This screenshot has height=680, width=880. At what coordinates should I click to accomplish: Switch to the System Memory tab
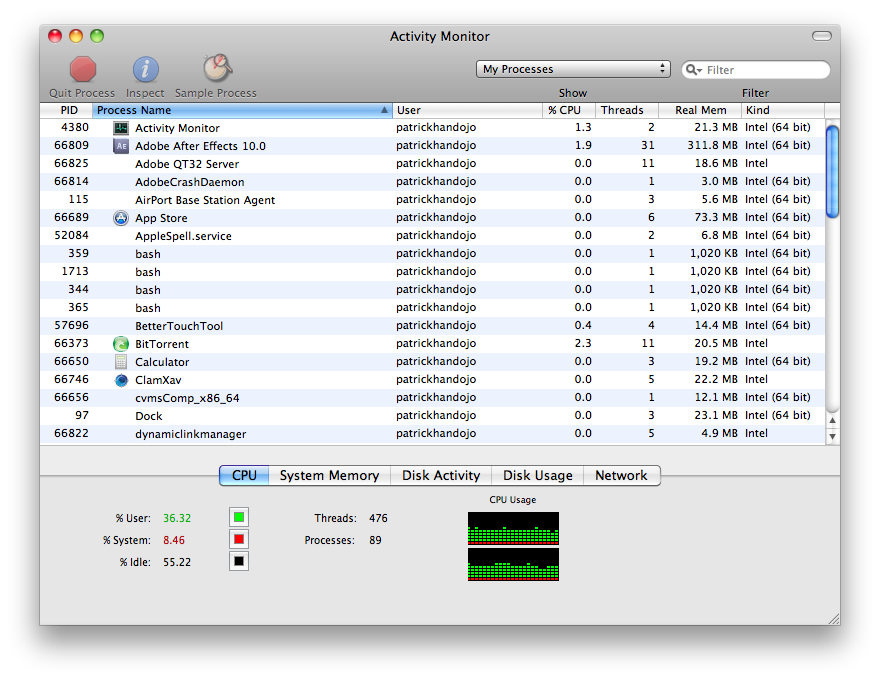[x=329, y=475]
